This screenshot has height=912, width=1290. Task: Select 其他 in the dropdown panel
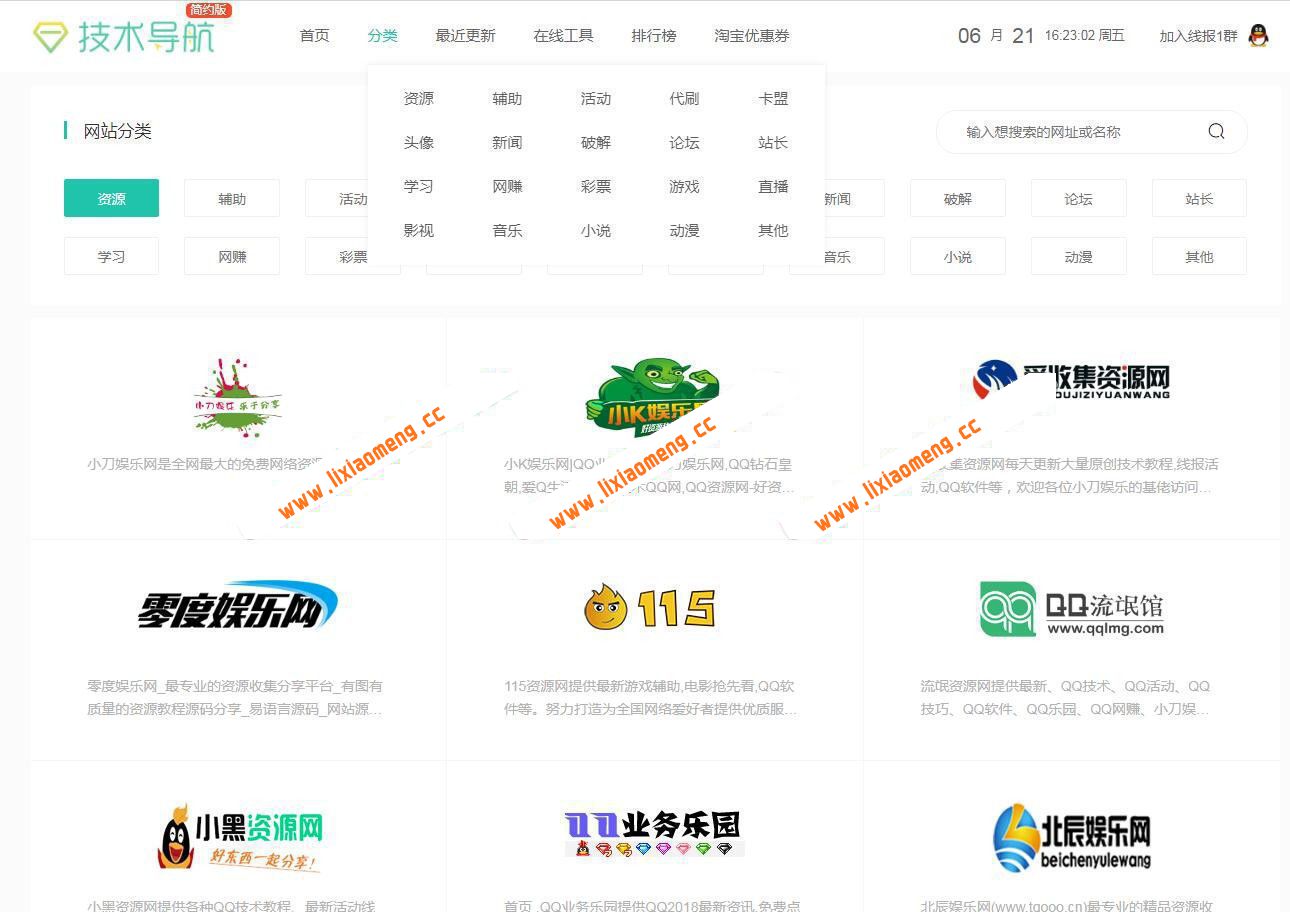click(x=772, y=230)
